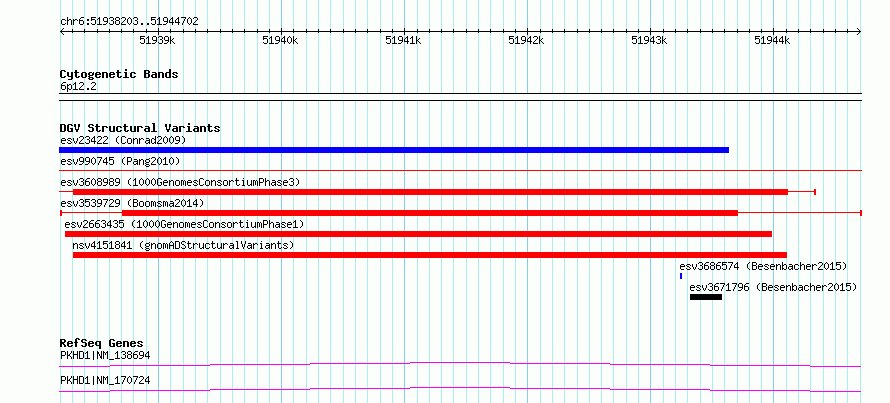Viewport: 890px width, 403px height.
Task: Click the 51943k ruler position label
Action: pyautogui.click(x=649, y=40)
